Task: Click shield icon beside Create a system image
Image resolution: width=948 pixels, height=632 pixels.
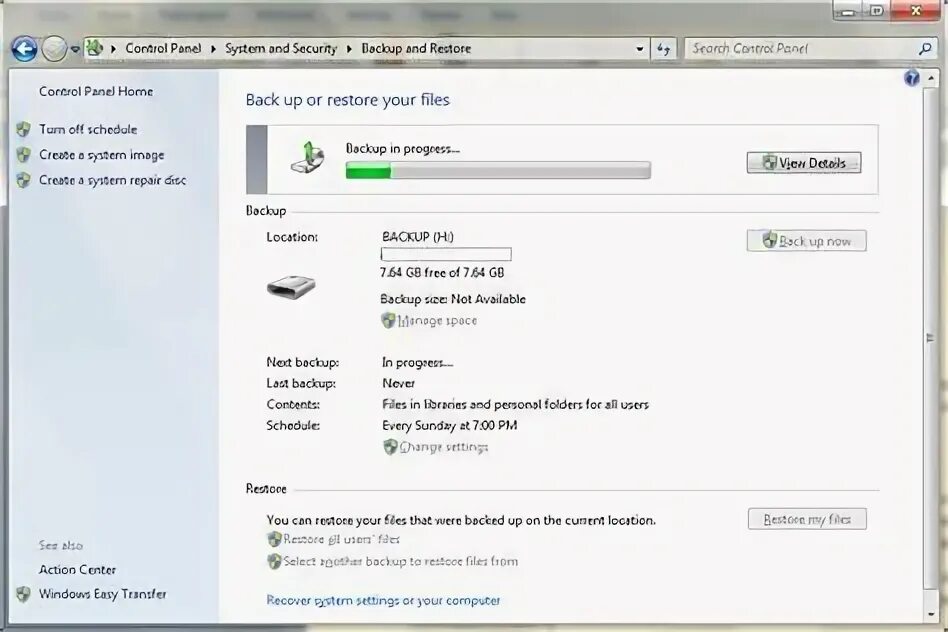Action: pyautogui.click(x=24, y=155)
